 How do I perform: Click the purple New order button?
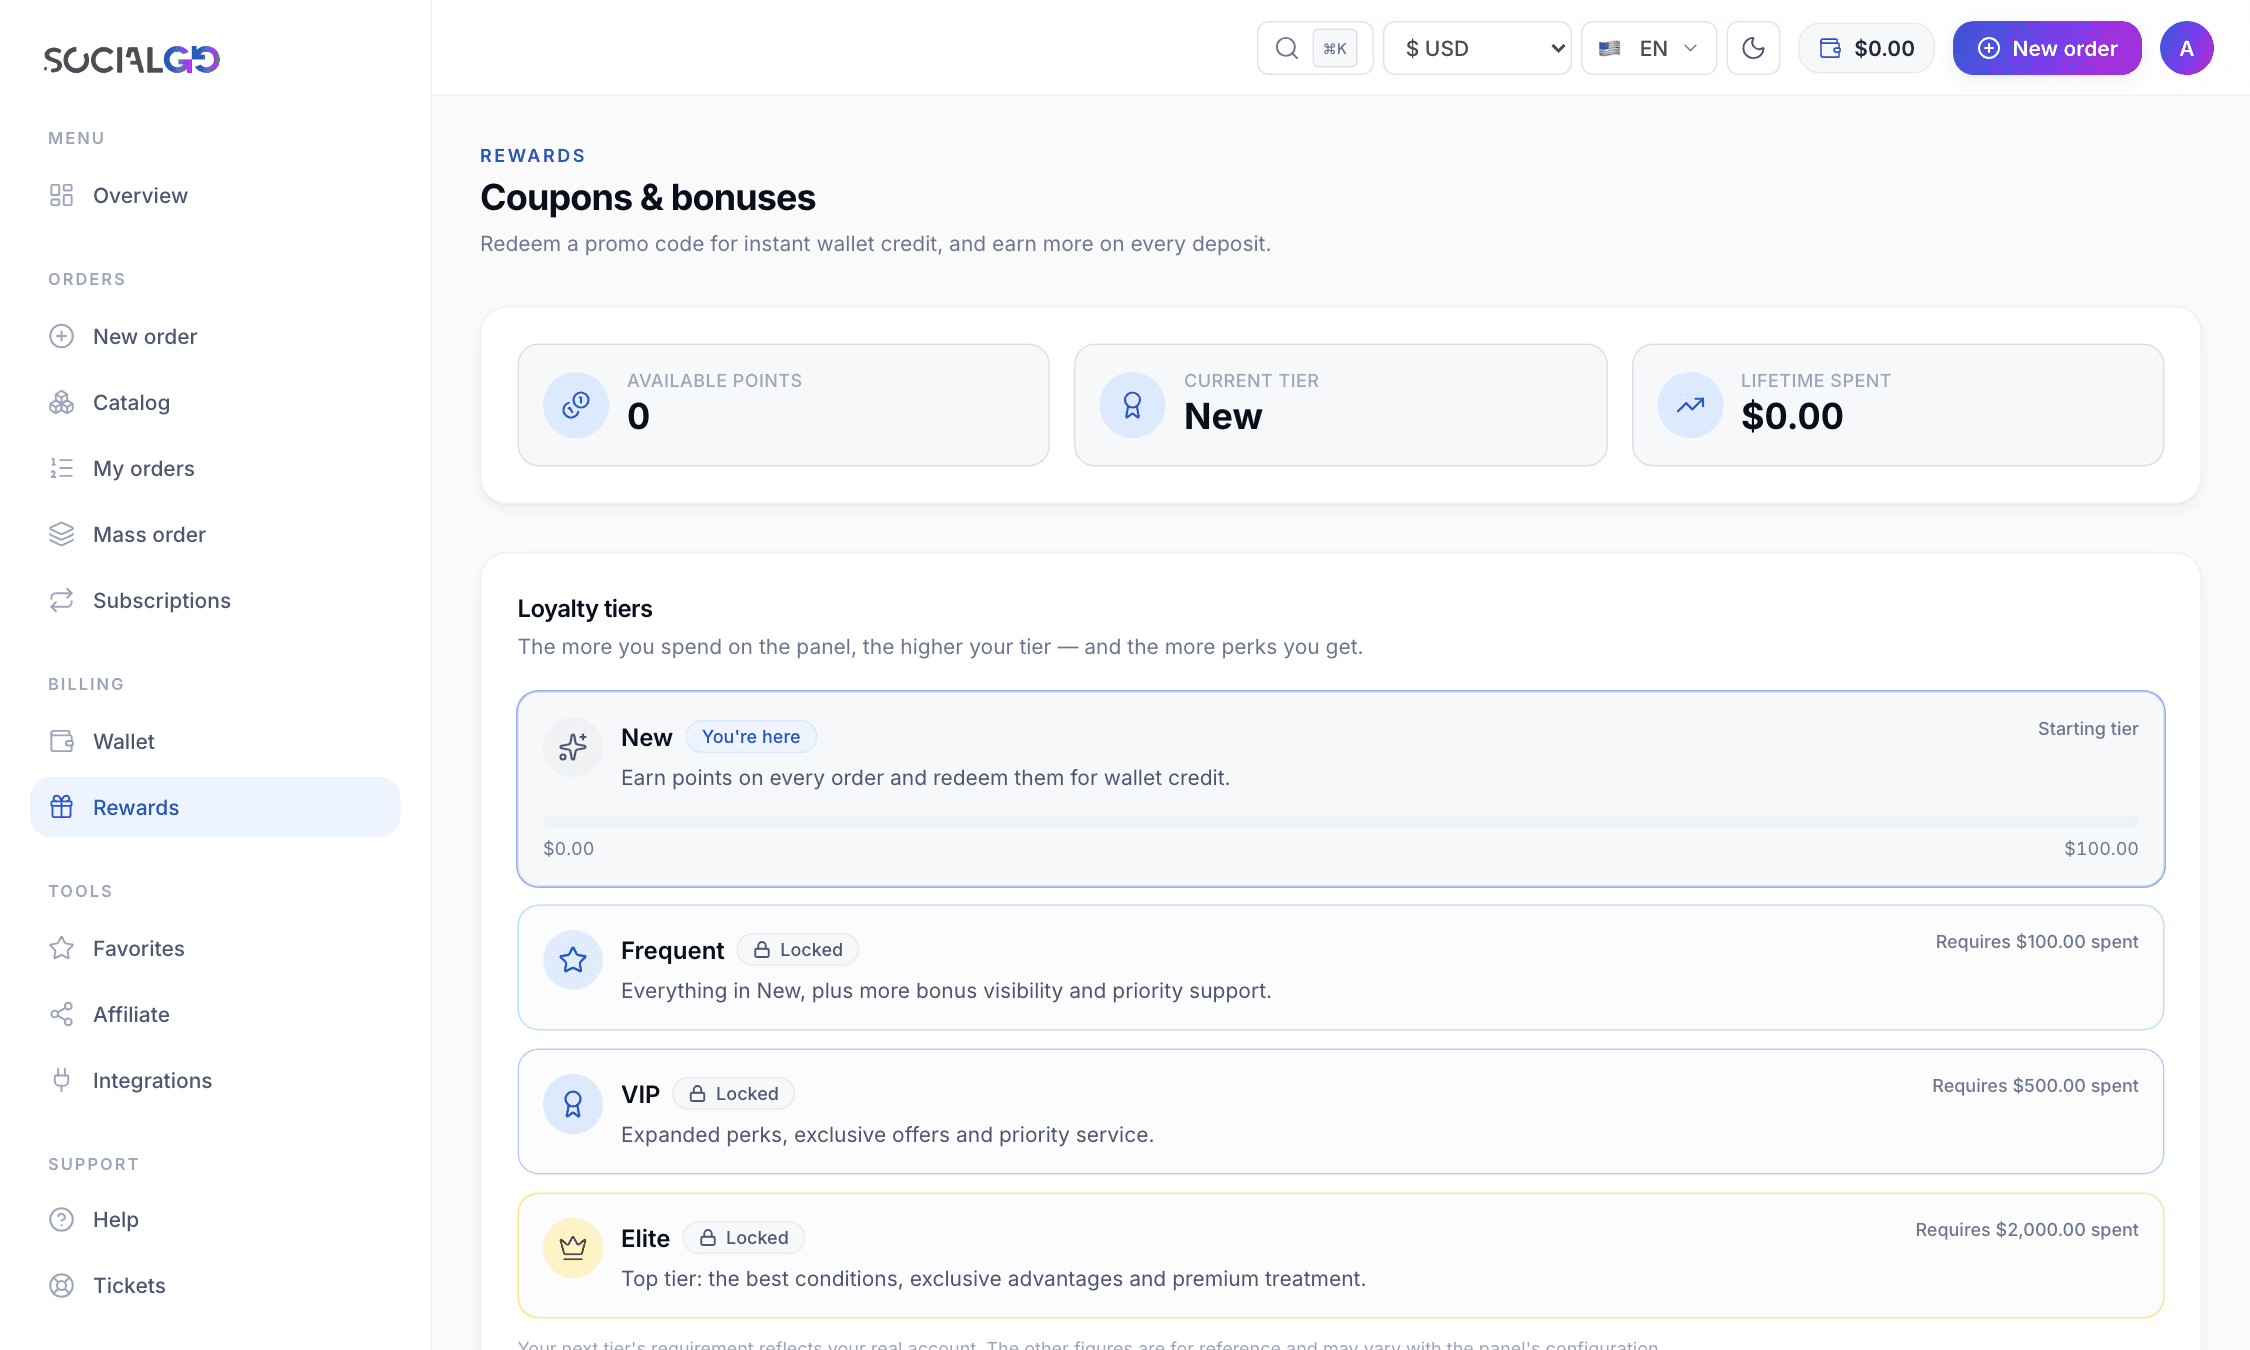point(2047,48)
